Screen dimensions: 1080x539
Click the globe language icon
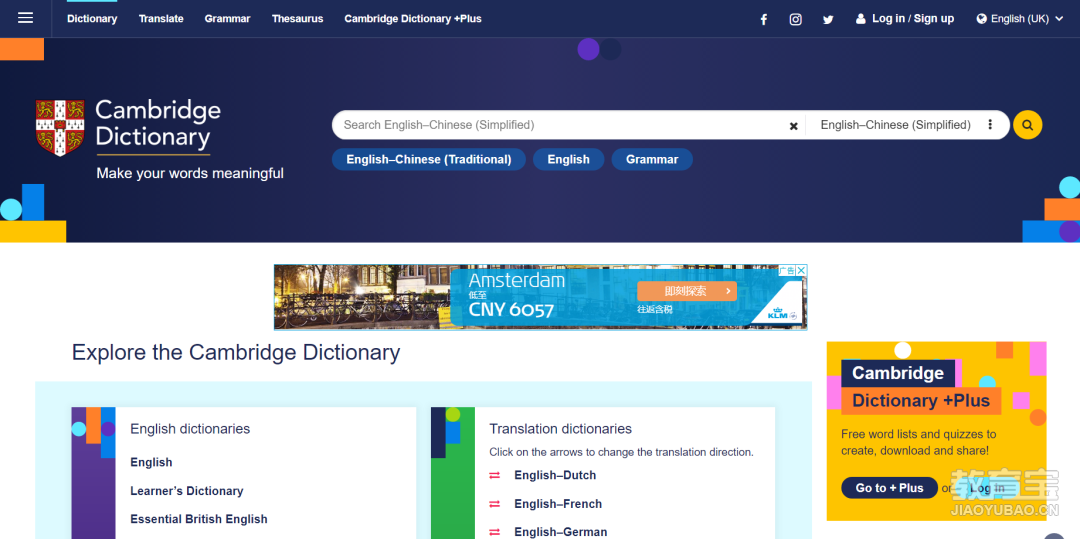982,19
